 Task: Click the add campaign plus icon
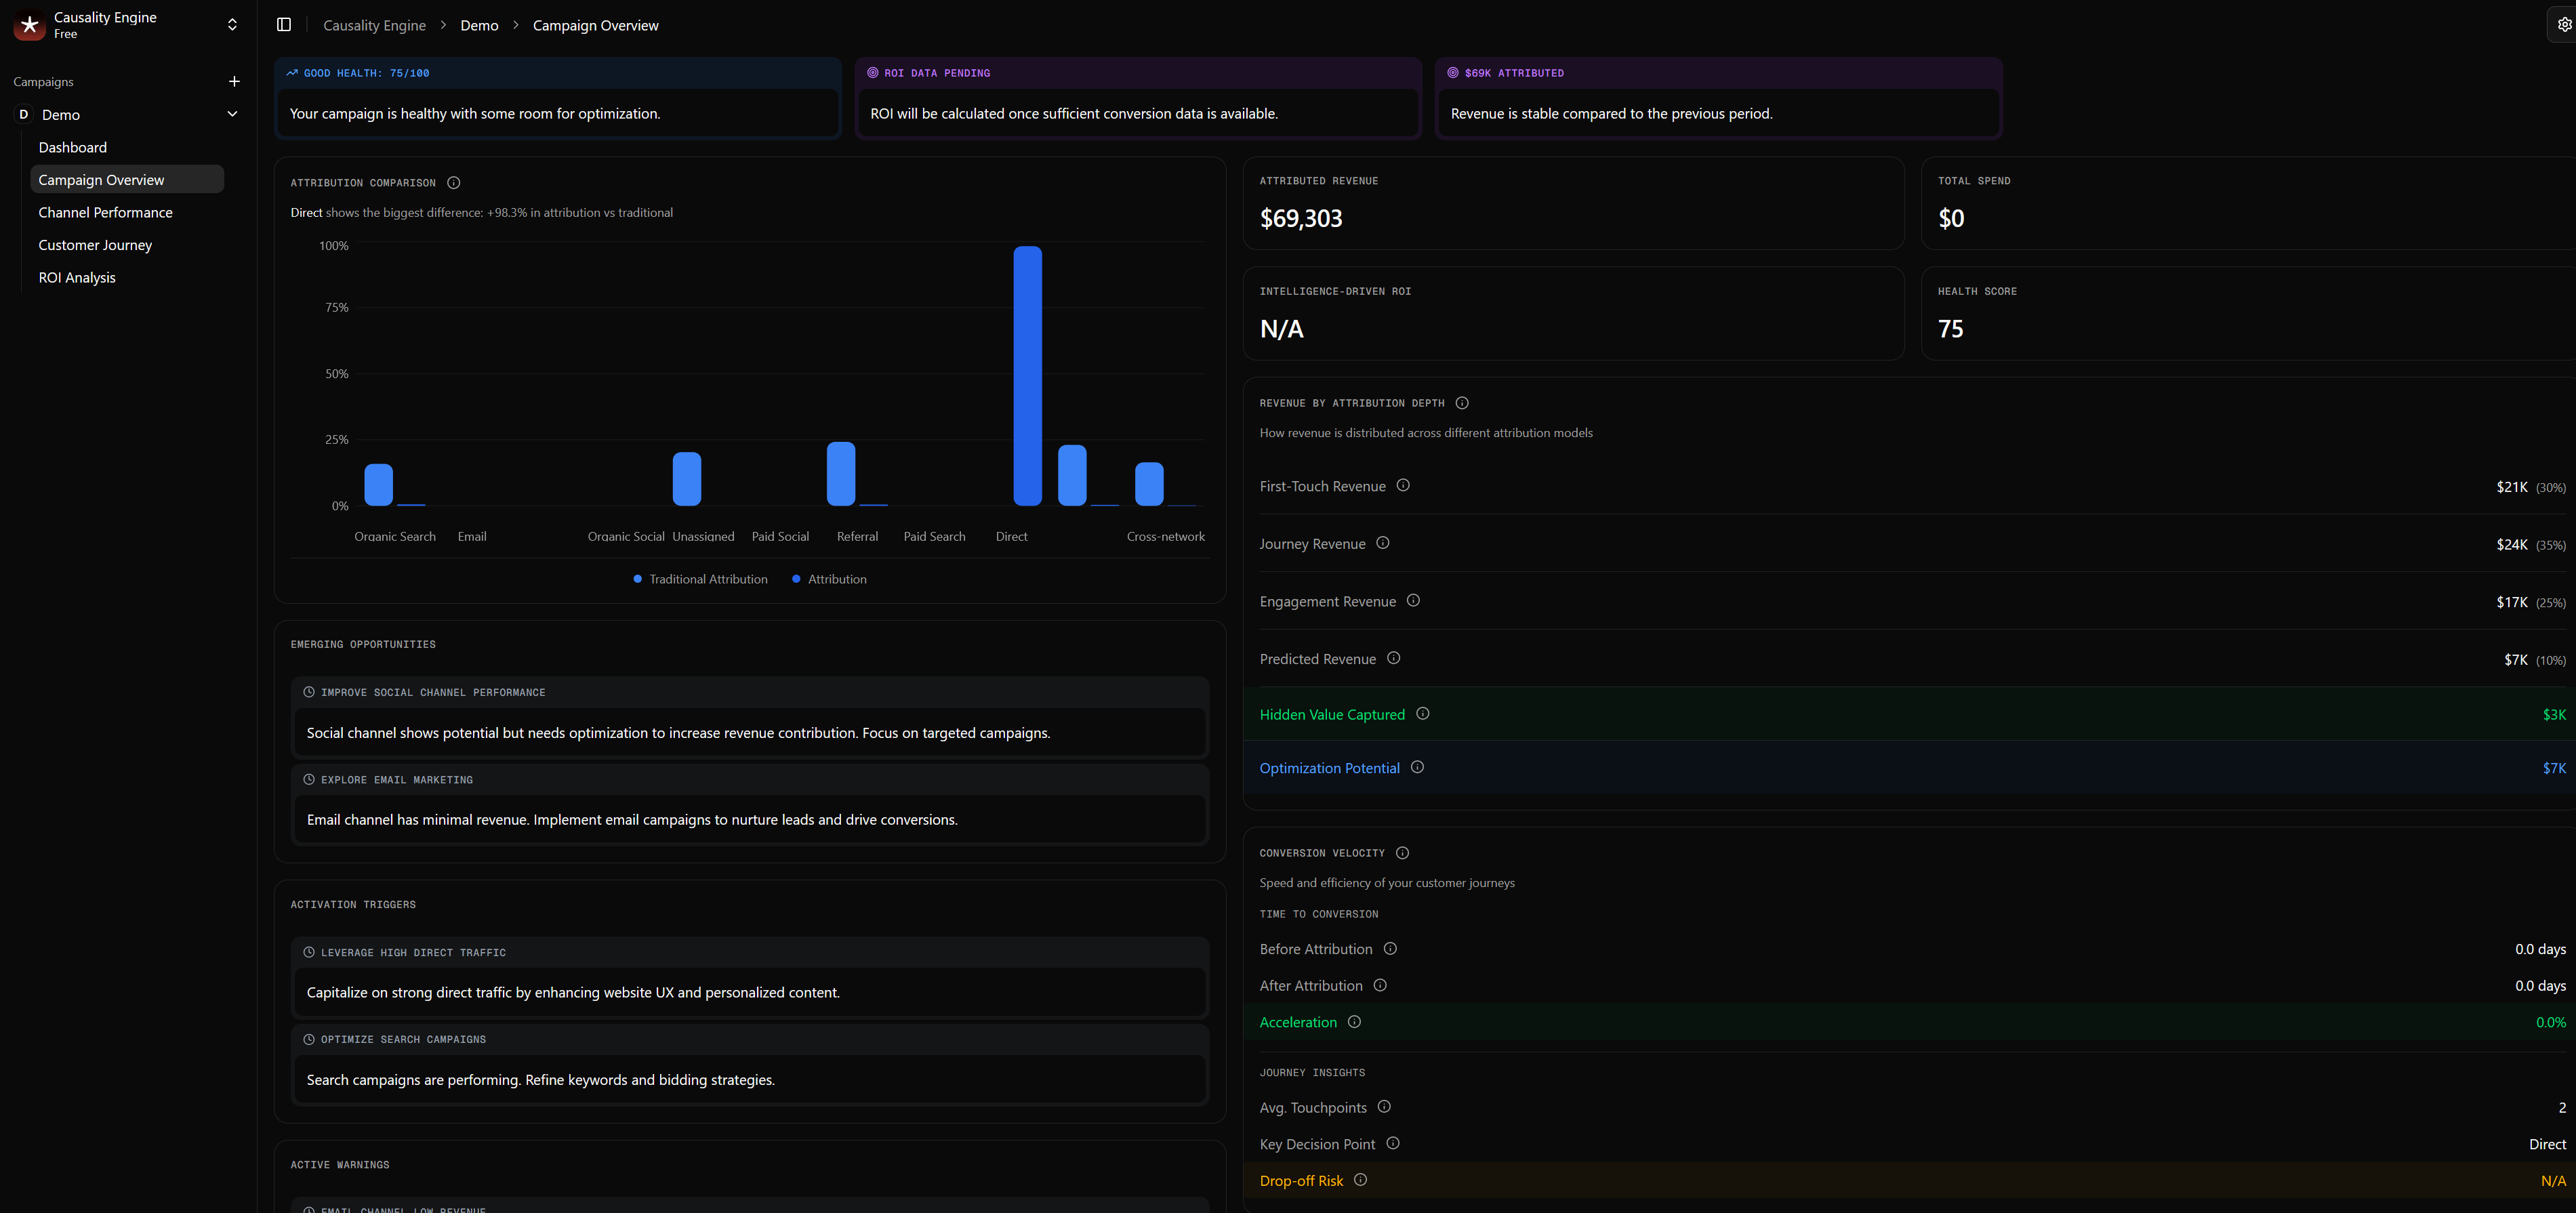pos(234,82)
